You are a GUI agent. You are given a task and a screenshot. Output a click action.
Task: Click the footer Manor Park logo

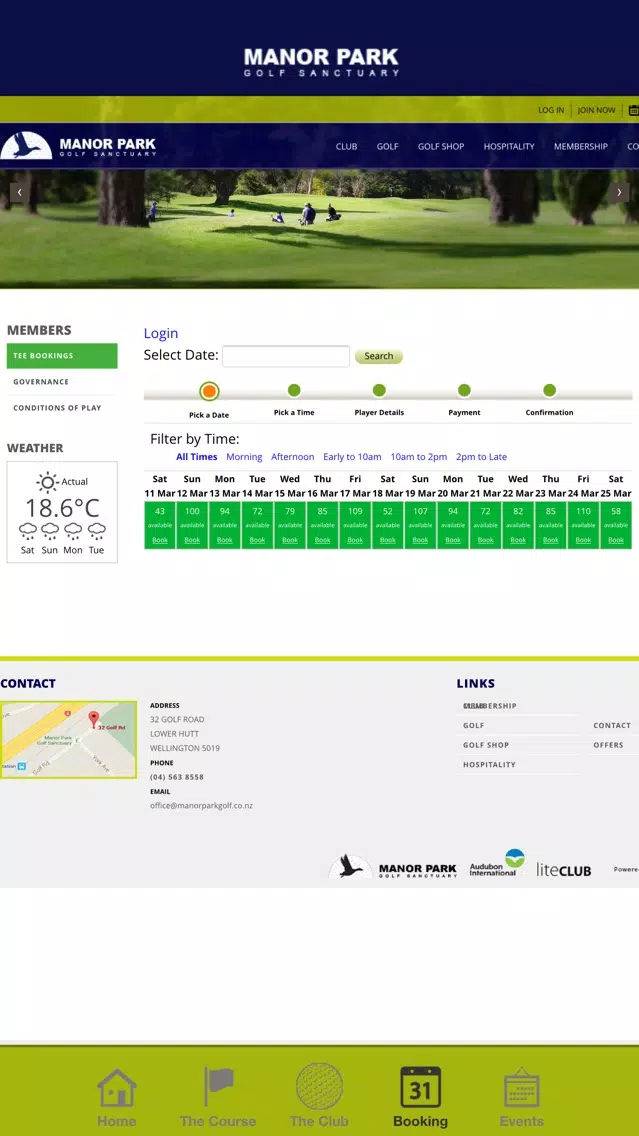coord(393,866)
